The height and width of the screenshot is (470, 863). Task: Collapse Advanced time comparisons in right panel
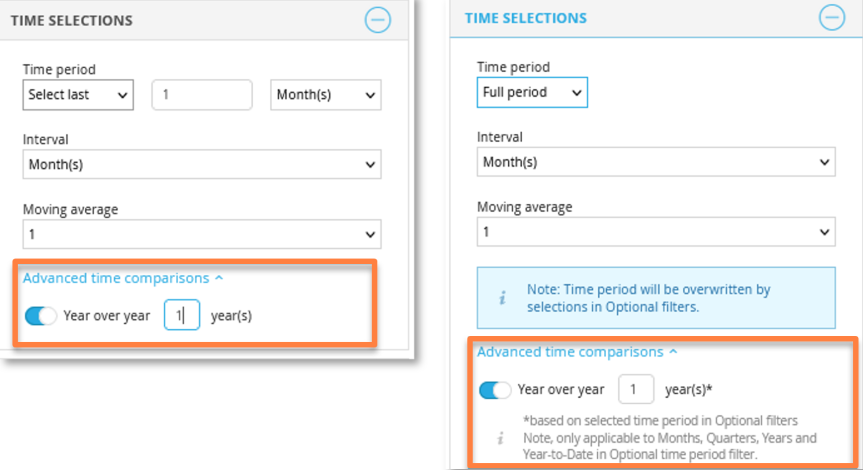point(577,352)
